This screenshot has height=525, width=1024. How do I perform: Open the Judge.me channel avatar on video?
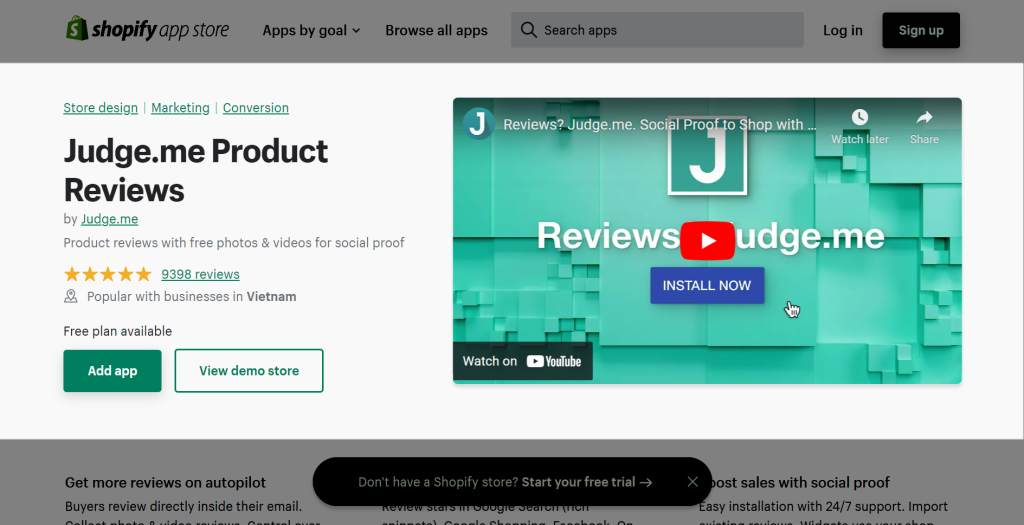tap(478, 123)
